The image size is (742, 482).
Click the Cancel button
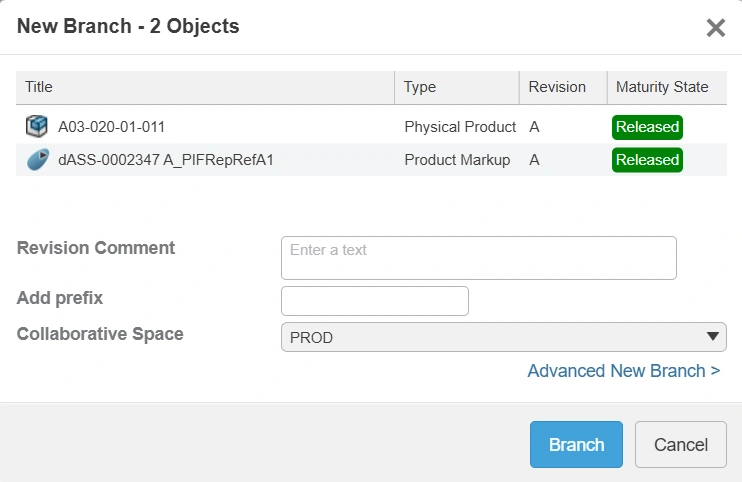[680, 445]
